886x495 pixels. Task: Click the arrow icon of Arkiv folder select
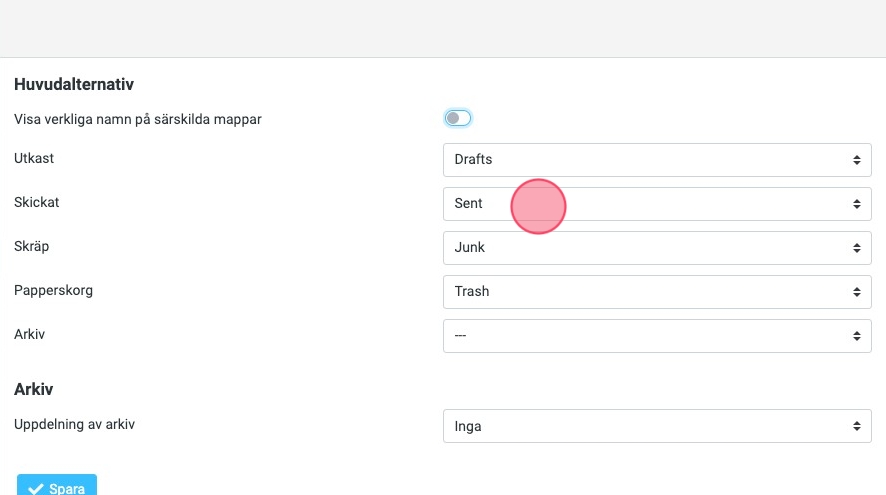(856, 336)
